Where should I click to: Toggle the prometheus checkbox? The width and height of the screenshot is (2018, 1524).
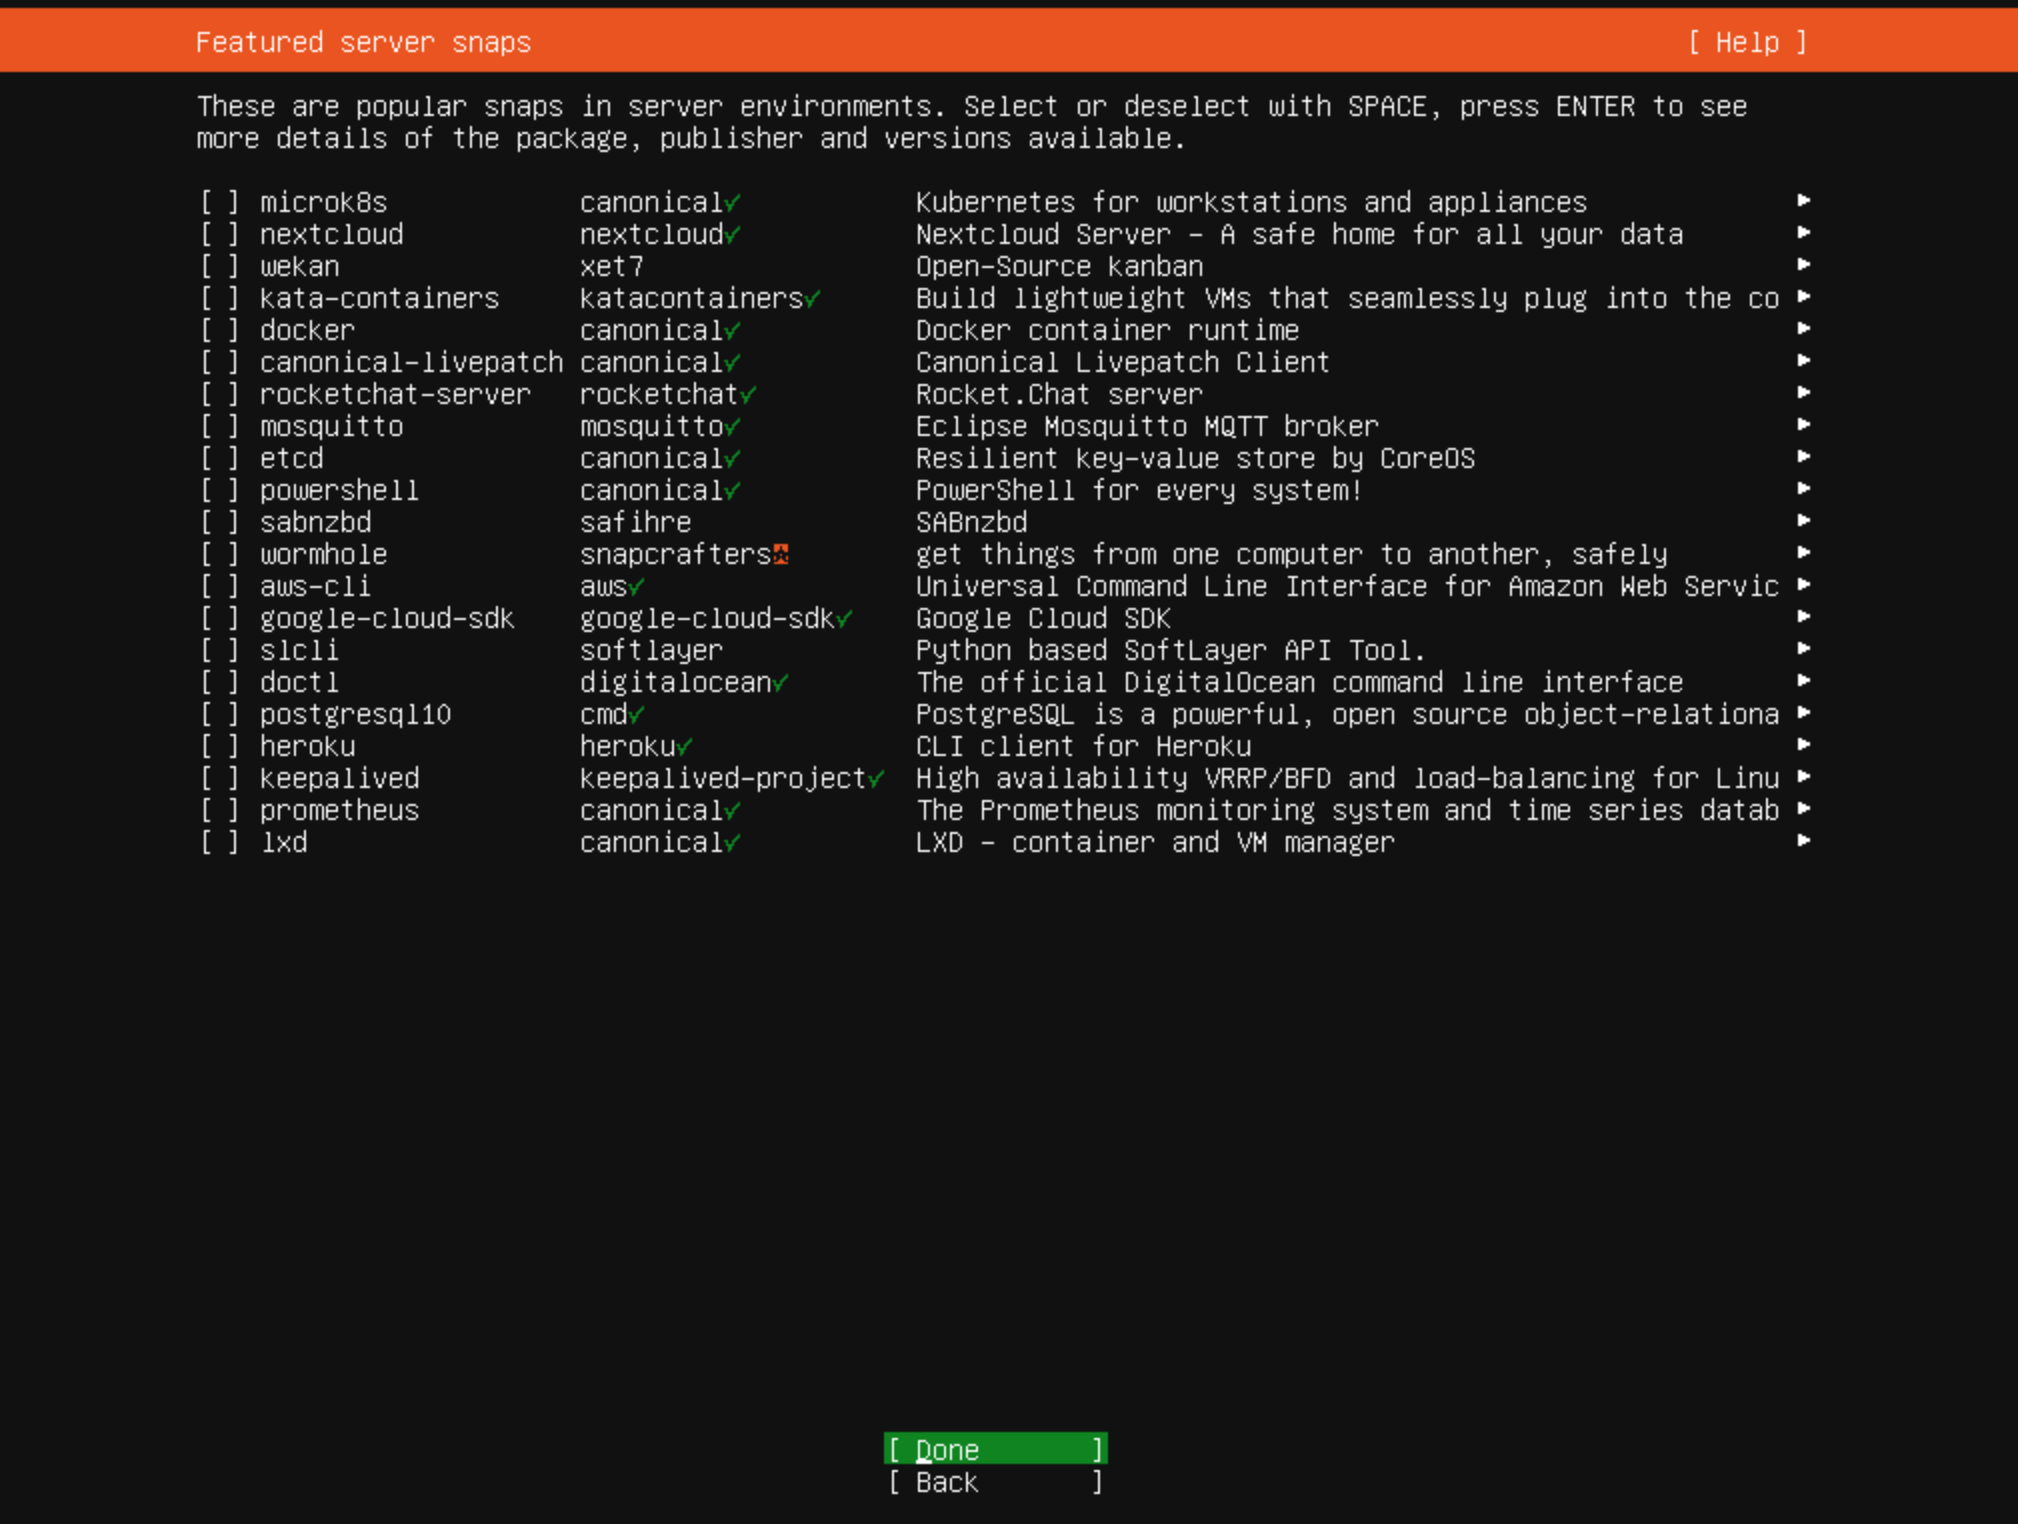(x=220, y=811)
